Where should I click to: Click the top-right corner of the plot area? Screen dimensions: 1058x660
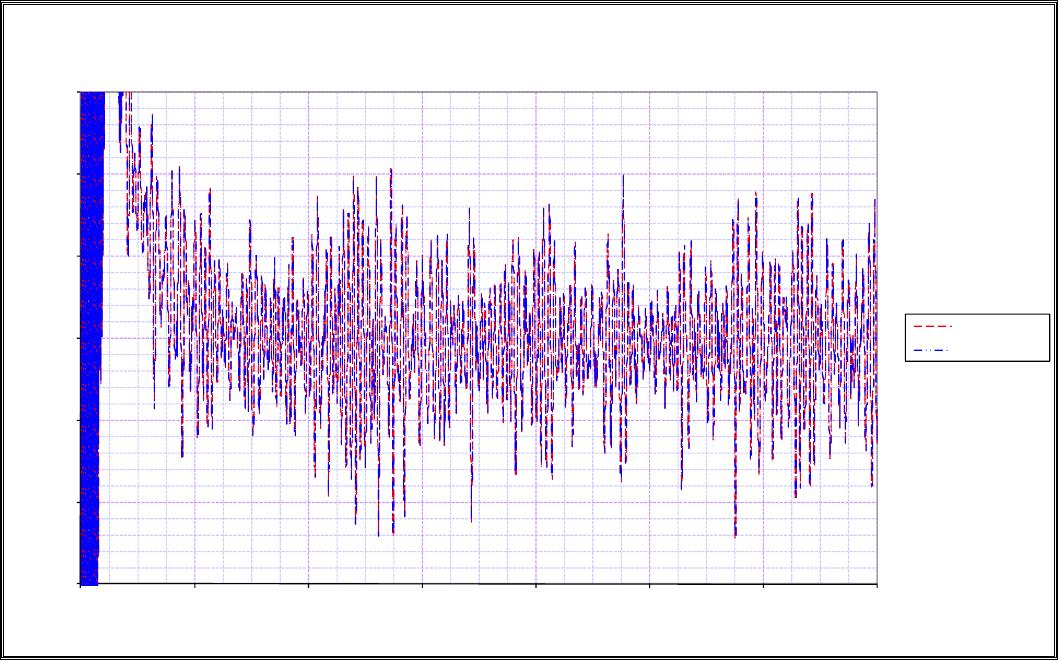877,92
